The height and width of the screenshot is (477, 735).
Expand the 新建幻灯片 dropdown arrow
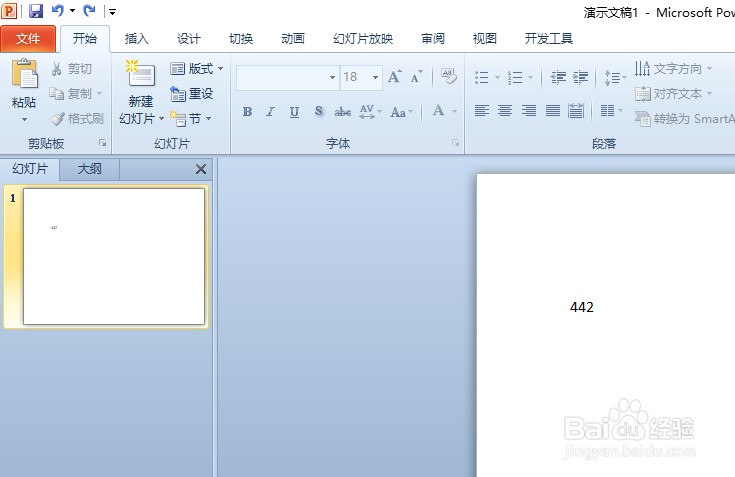(161, 119)
